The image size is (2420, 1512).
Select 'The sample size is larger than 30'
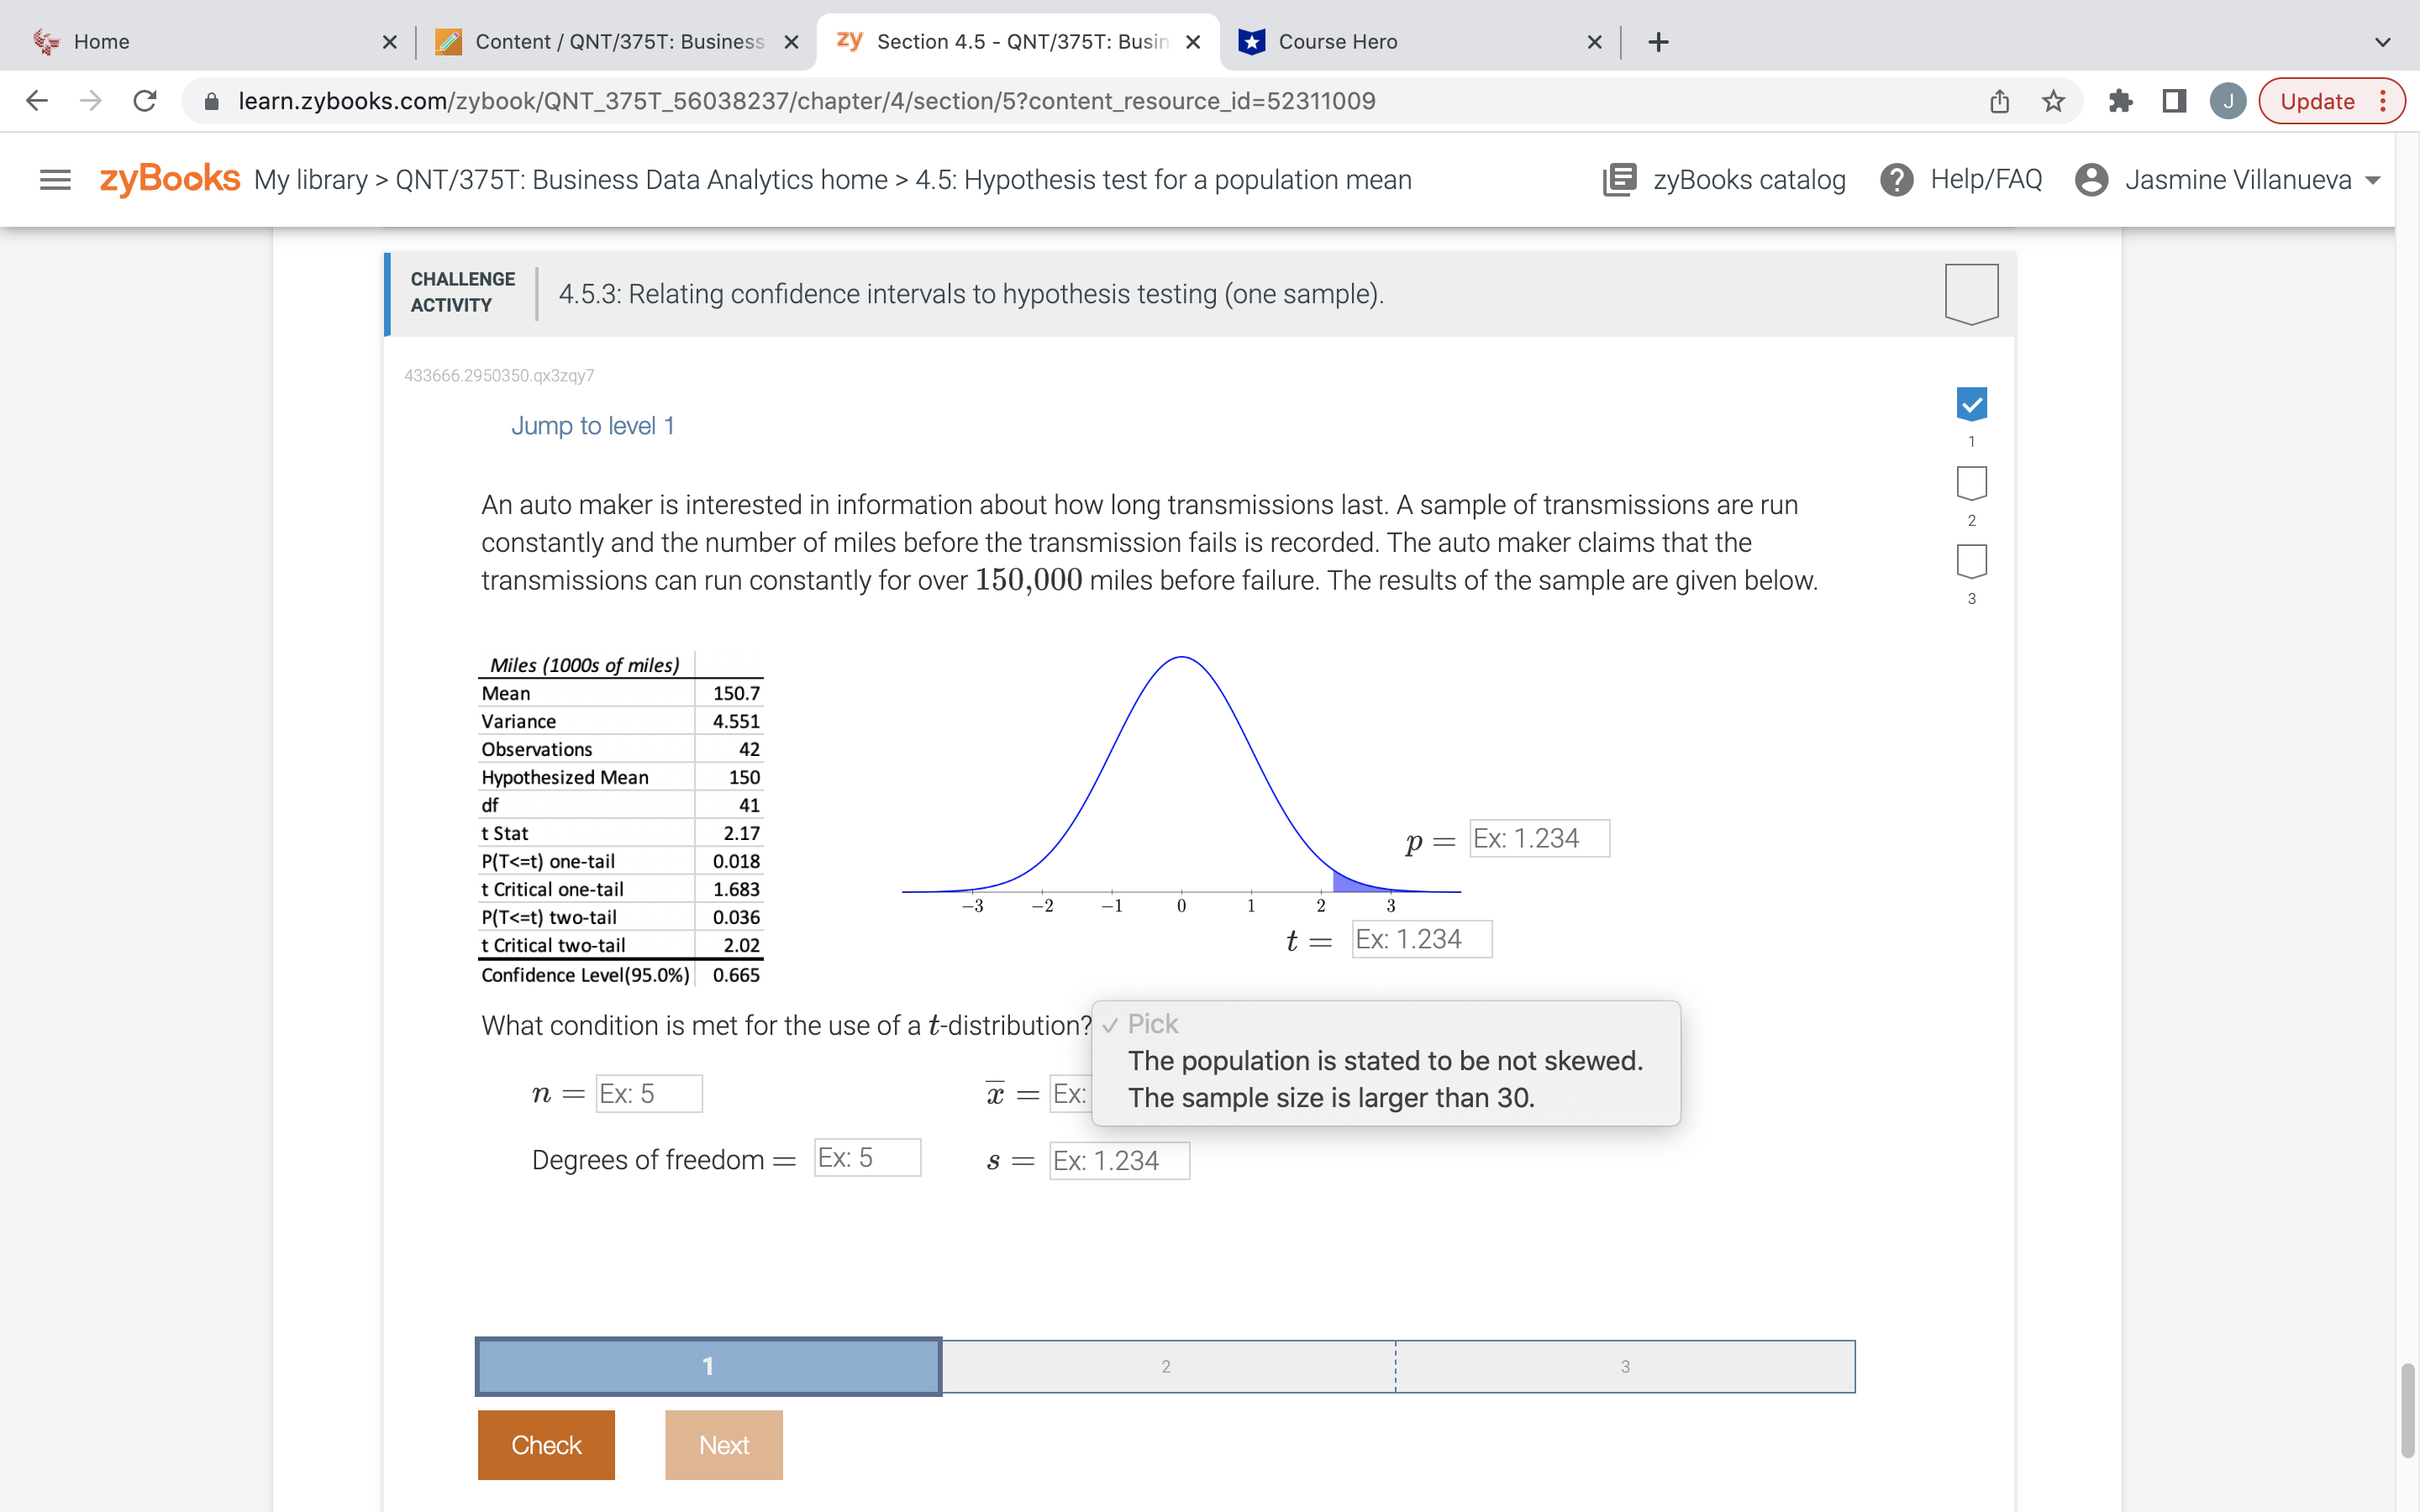1331,1097
